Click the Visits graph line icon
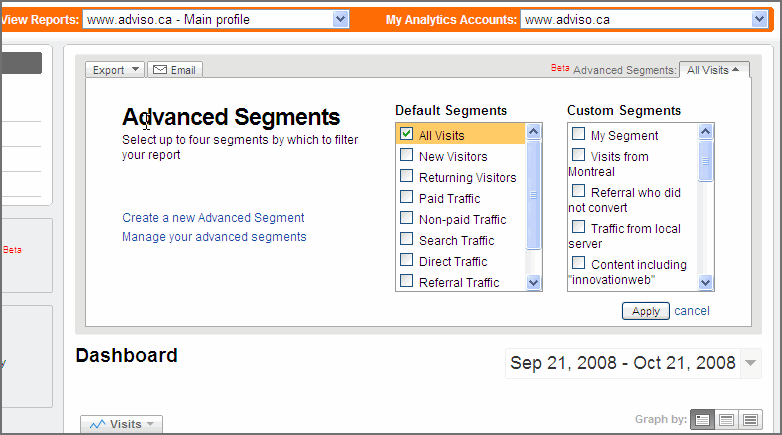Image resolution: width=782 pixels, height=435 pixels. click(97, 424)
